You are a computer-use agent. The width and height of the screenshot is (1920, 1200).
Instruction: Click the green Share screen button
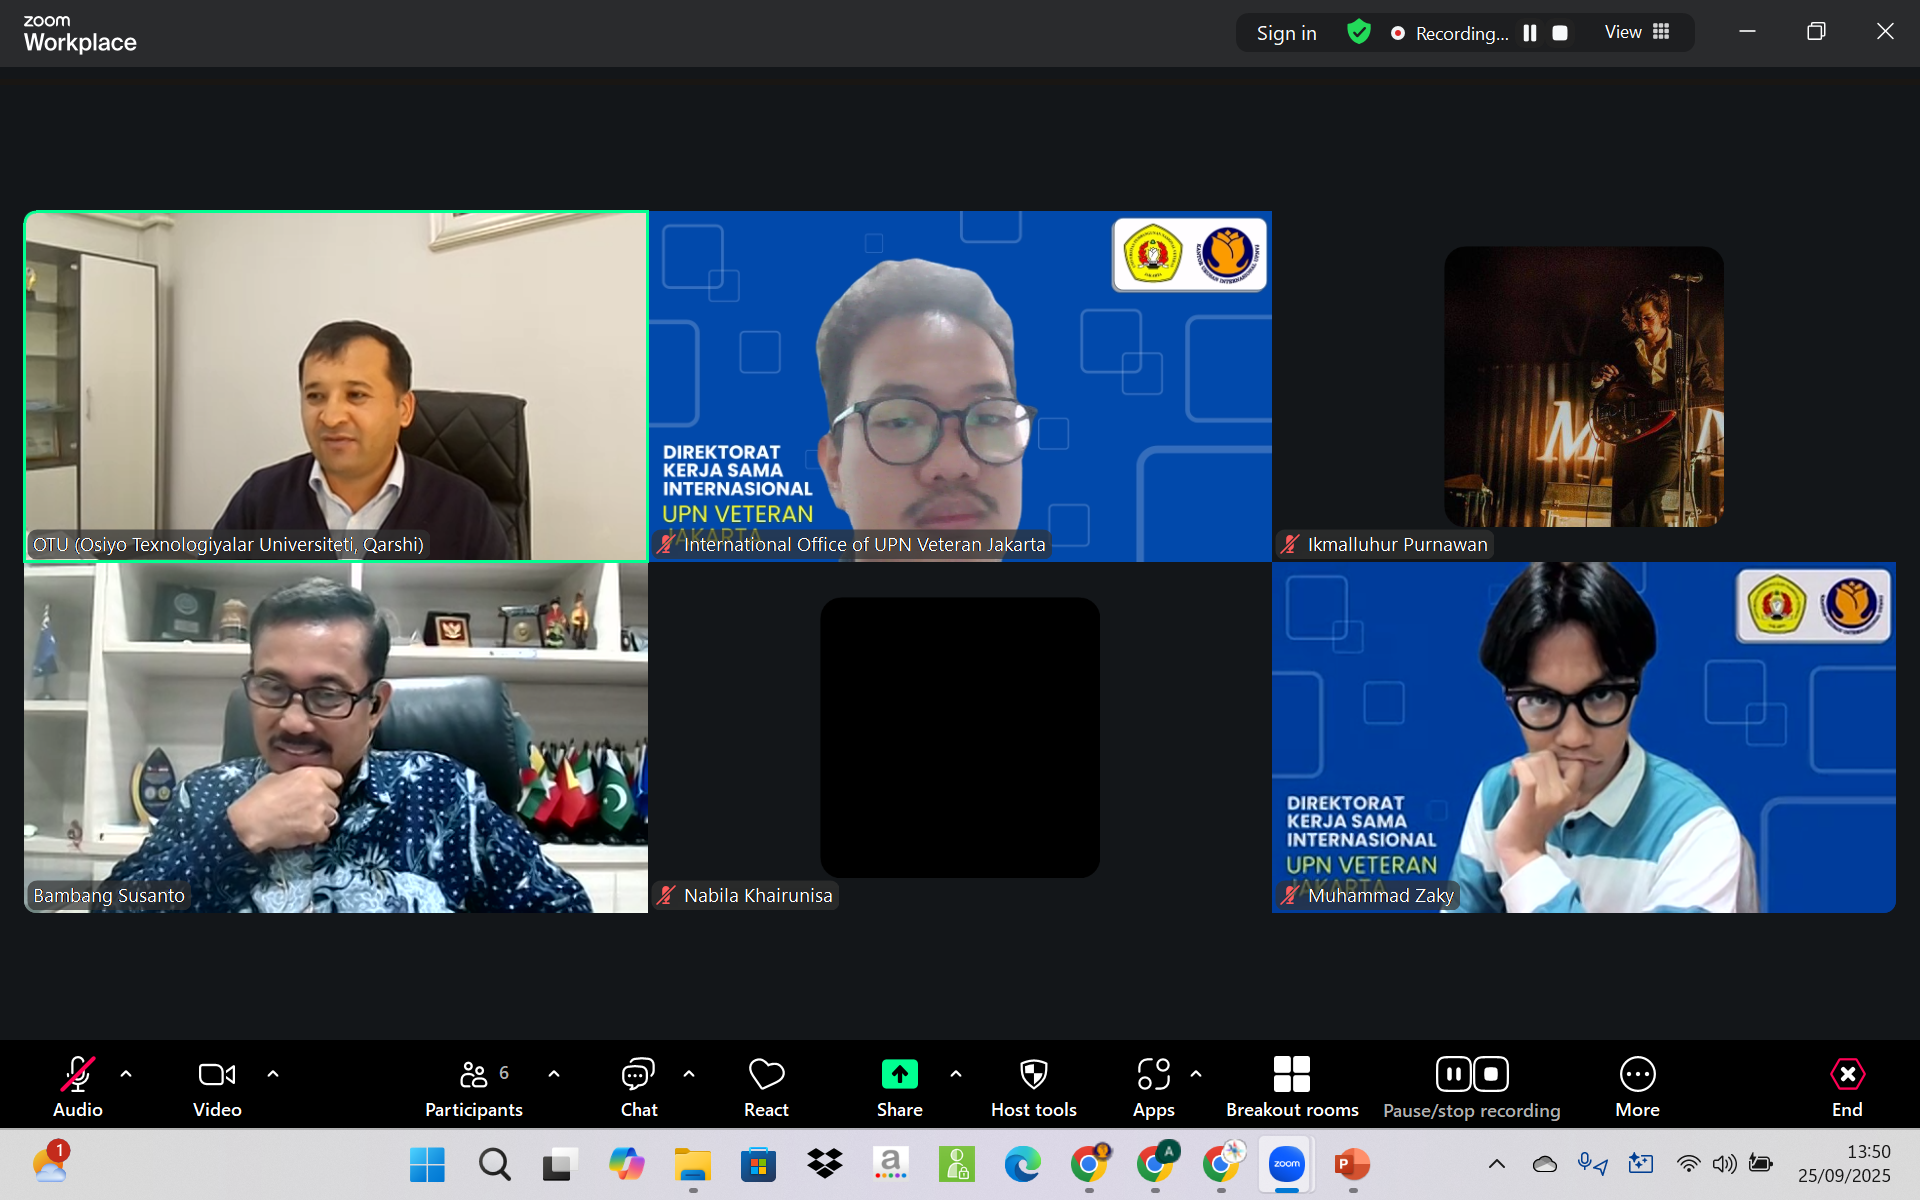click(899, 1075)
